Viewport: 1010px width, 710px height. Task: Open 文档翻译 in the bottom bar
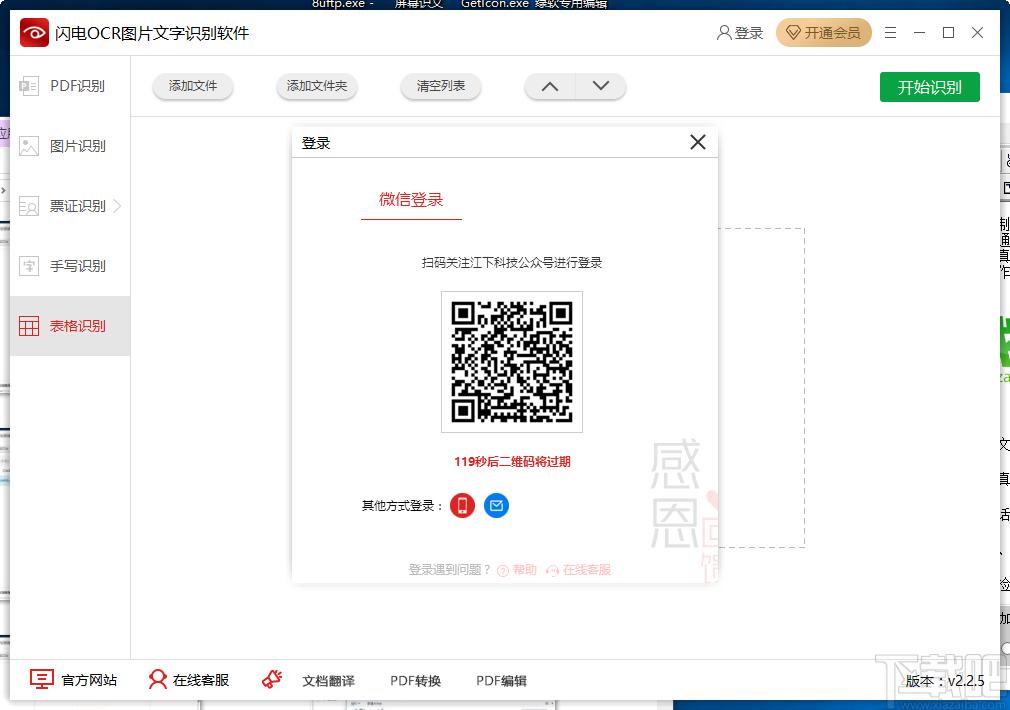[329, 681]
